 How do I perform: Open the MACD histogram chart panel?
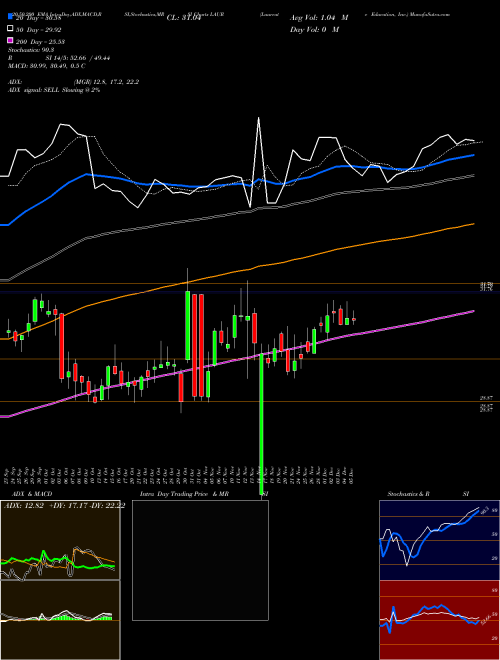coord(60,620)
